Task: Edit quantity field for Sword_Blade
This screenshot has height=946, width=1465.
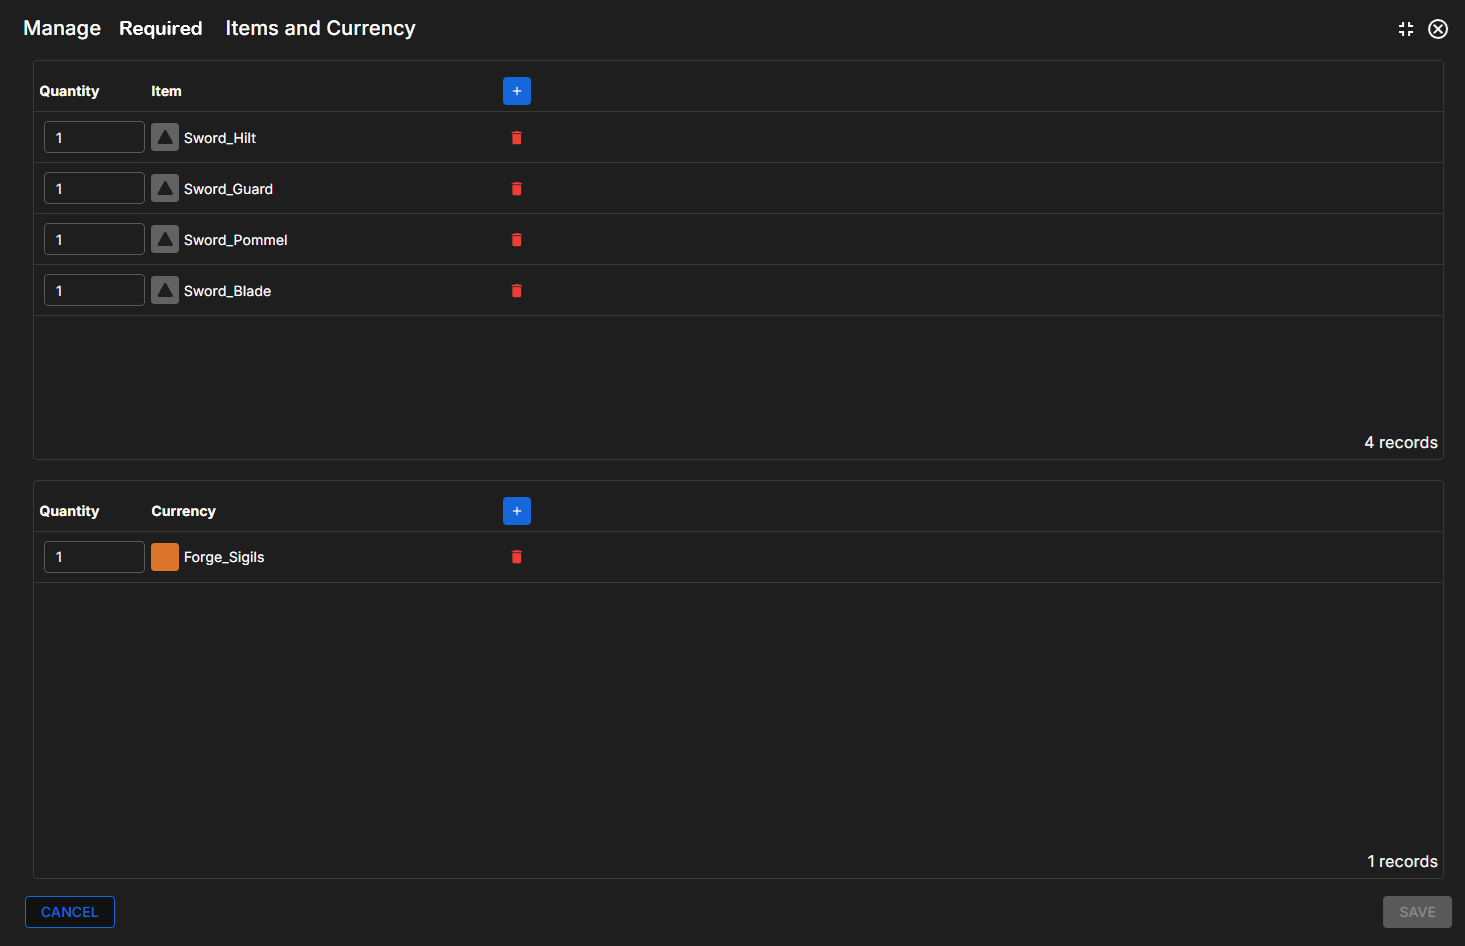Action: click(x=94, y=290)
